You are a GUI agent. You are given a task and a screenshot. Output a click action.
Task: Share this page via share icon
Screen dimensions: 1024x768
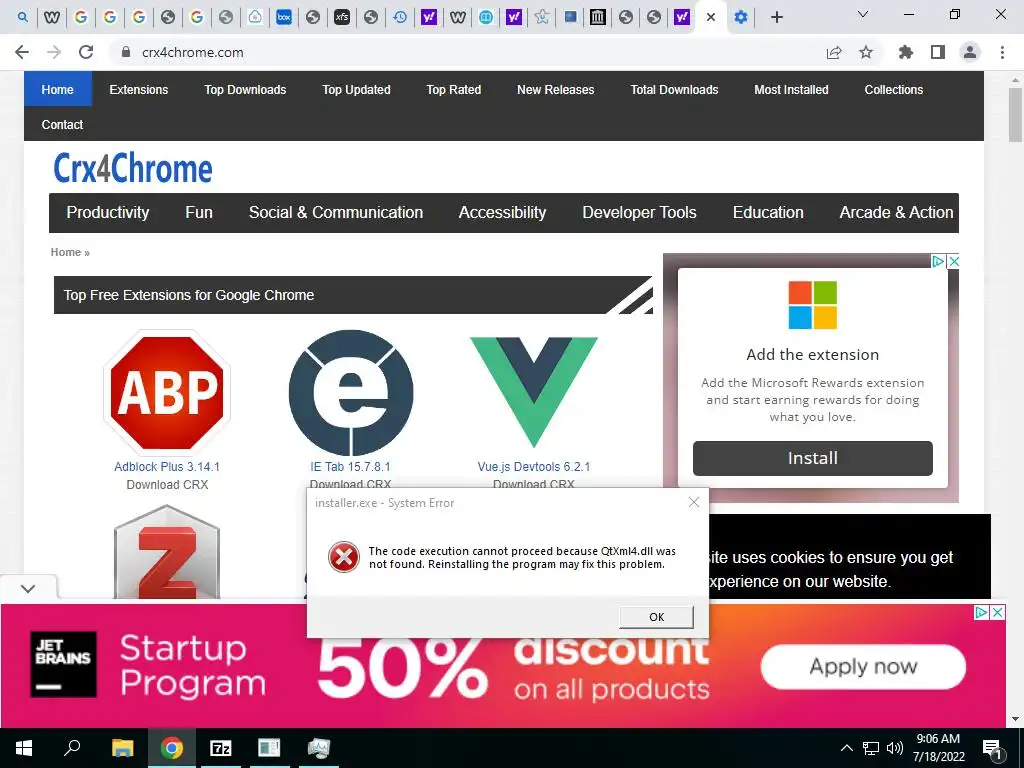[834, 52]
